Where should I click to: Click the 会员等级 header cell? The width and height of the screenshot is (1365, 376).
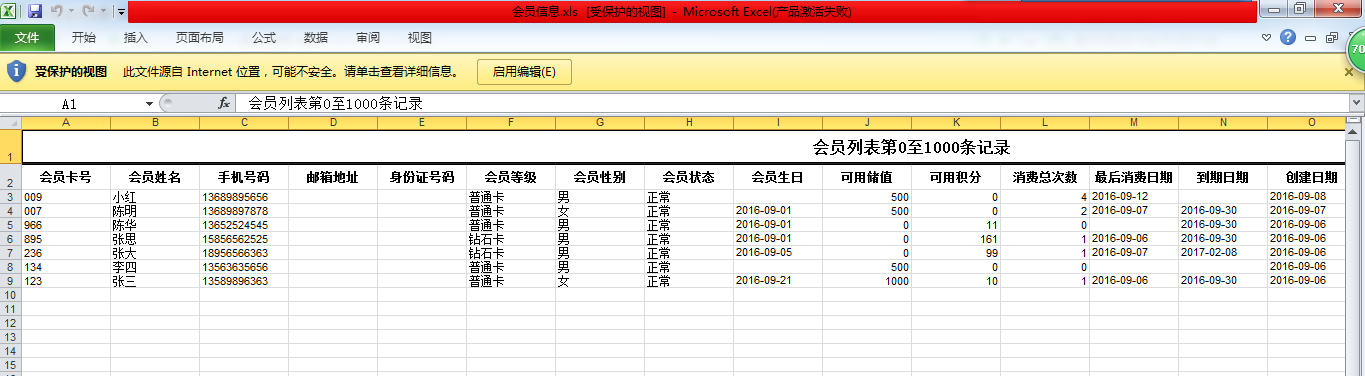[x=511, y=177]
